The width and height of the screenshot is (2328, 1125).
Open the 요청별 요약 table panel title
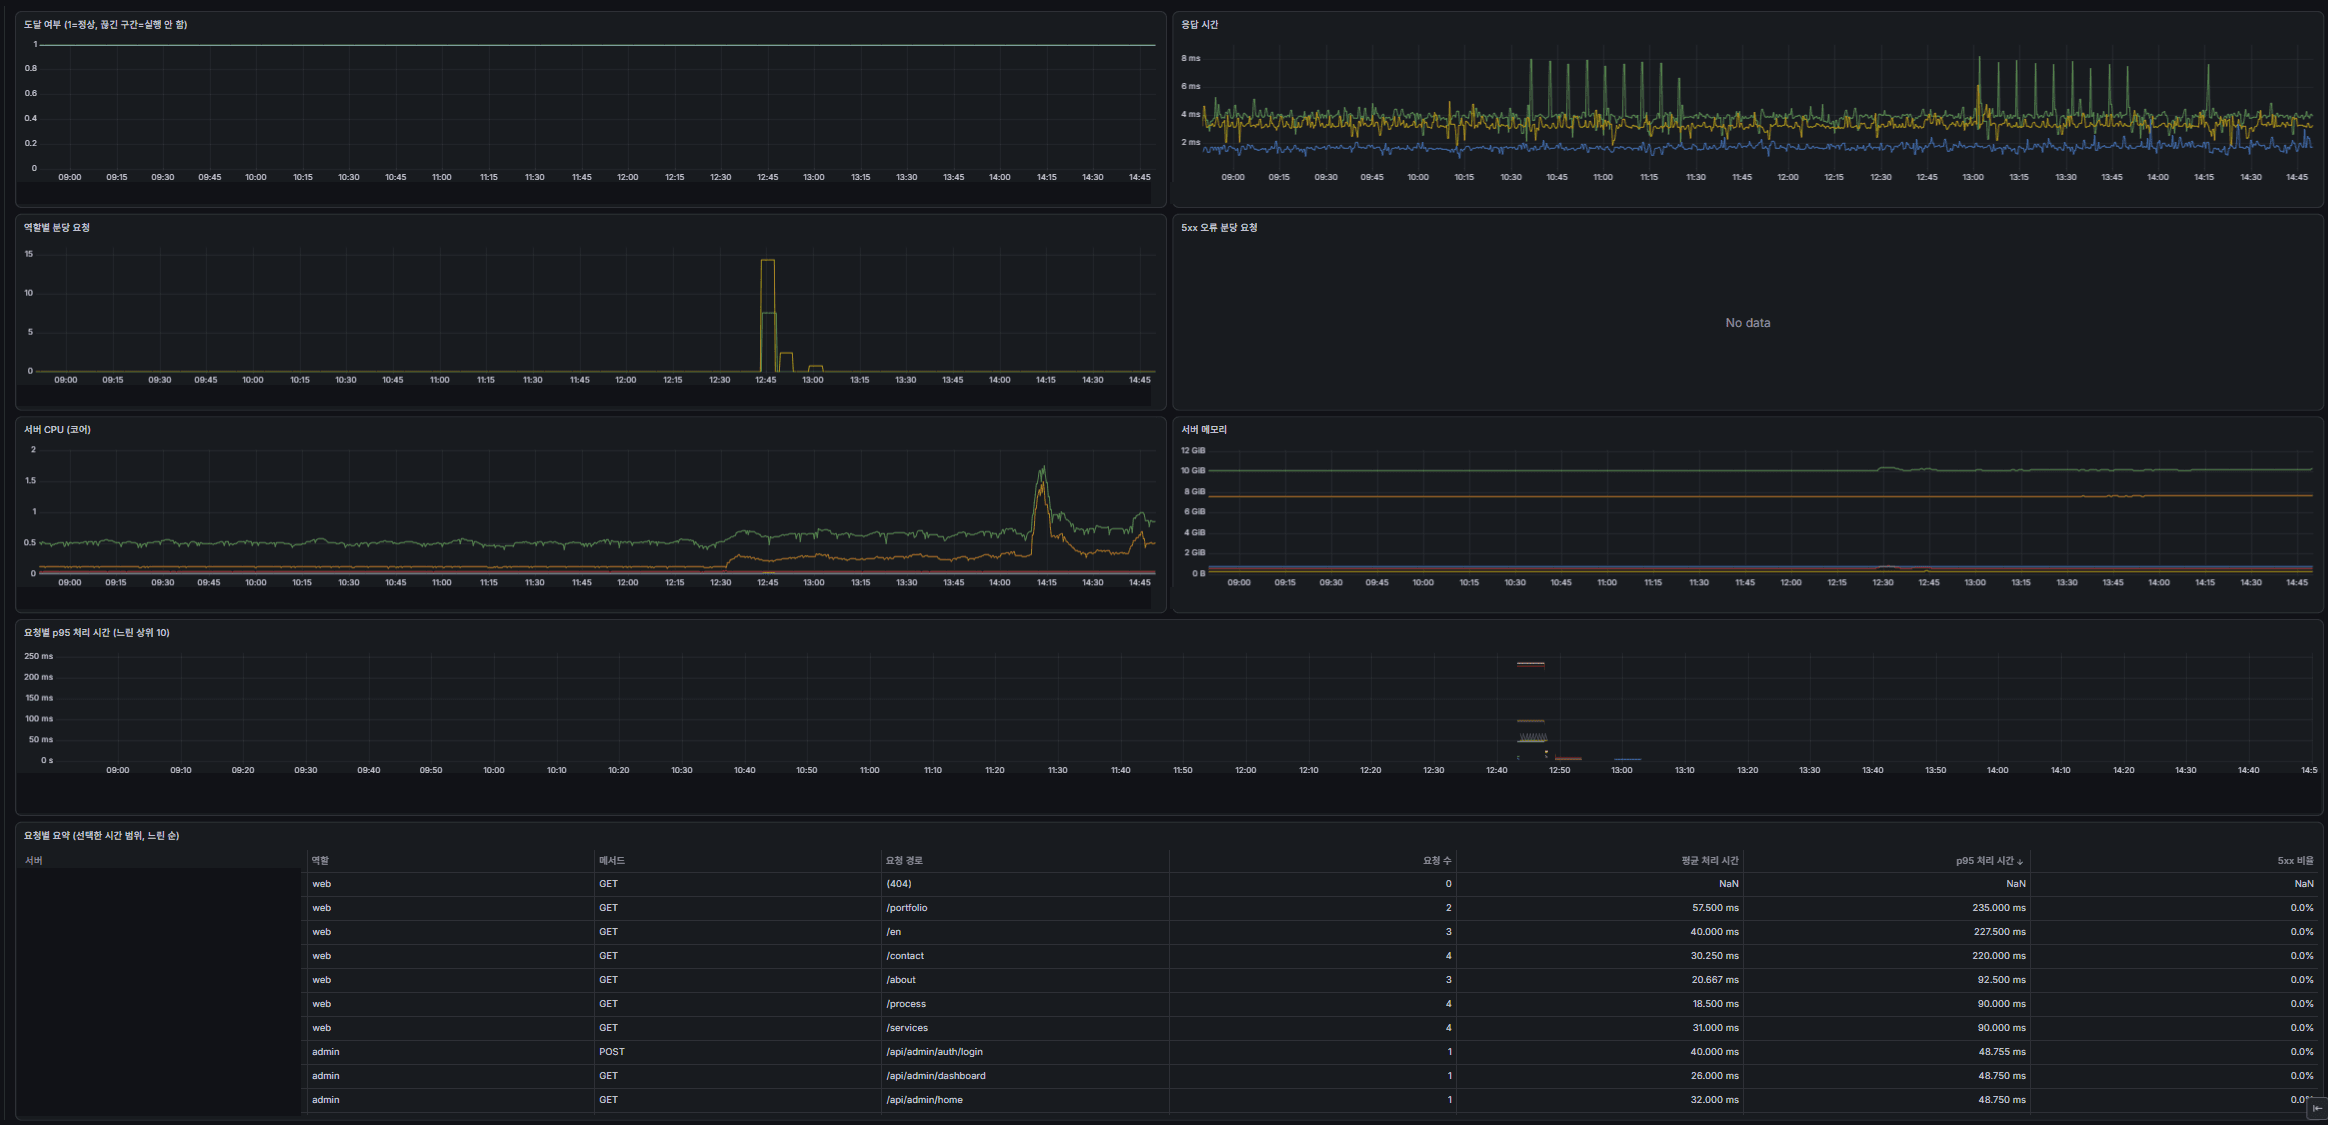[x=101, y=835]
